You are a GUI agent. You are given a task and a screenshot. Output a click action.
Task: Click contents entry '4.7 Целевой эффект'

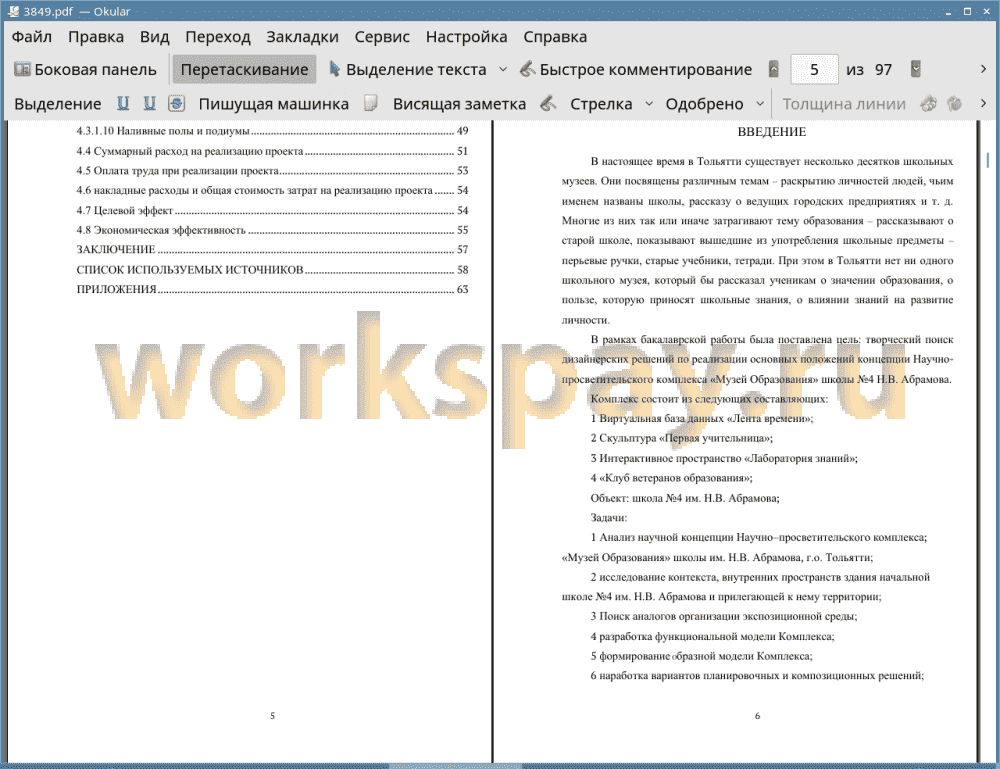pyautogui.click(x=272, y=210)
